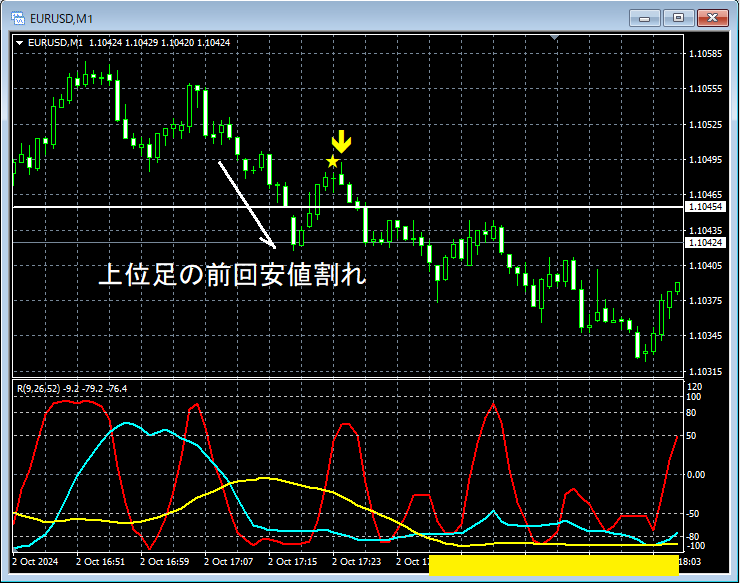Click the 0.00 level on indicator scale
Image resolution: width=741 pixels, height=583 pixels.
696,474
